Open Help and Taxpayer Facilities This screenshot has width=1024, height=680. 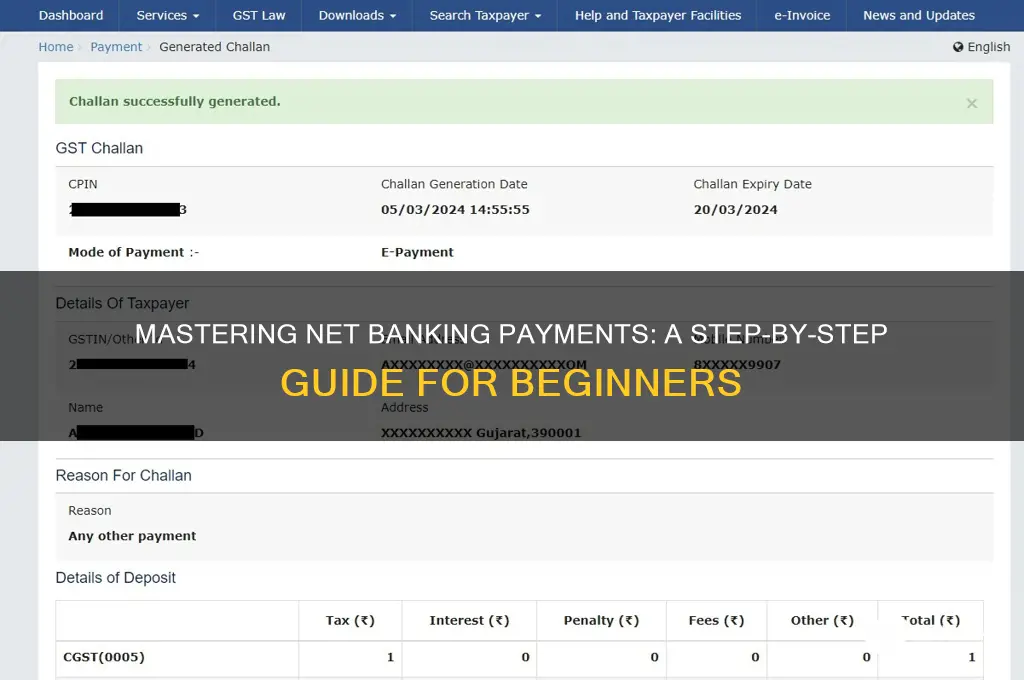coord(658,15)
